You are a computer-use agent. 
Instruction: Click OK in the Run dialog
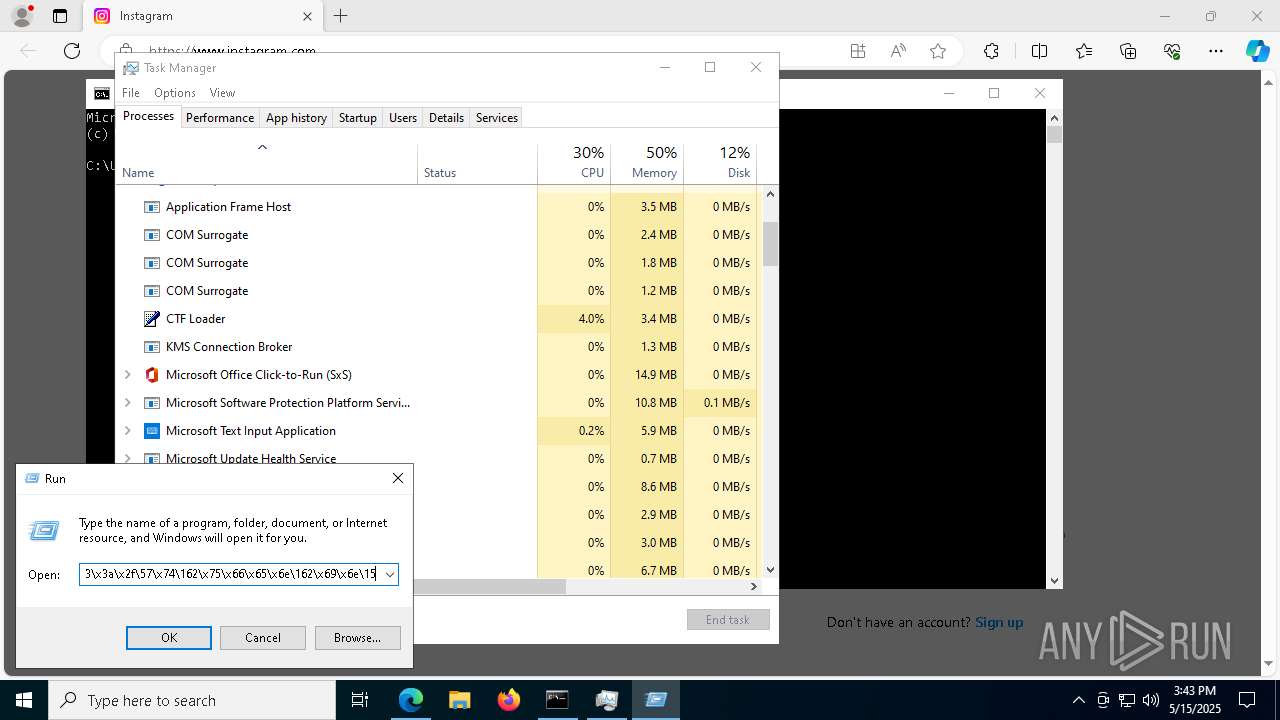tap(169, 638)
